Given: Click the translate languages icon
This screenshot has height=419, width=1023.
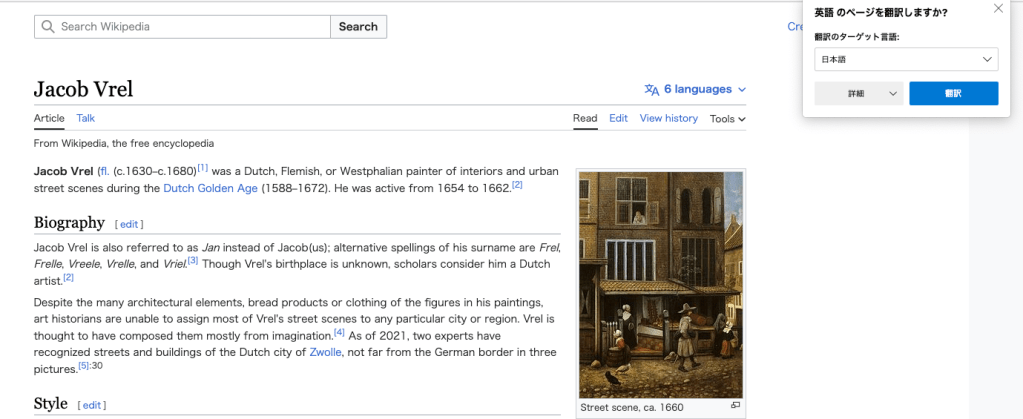Looking at the screenshot, I should click(652, 89).
